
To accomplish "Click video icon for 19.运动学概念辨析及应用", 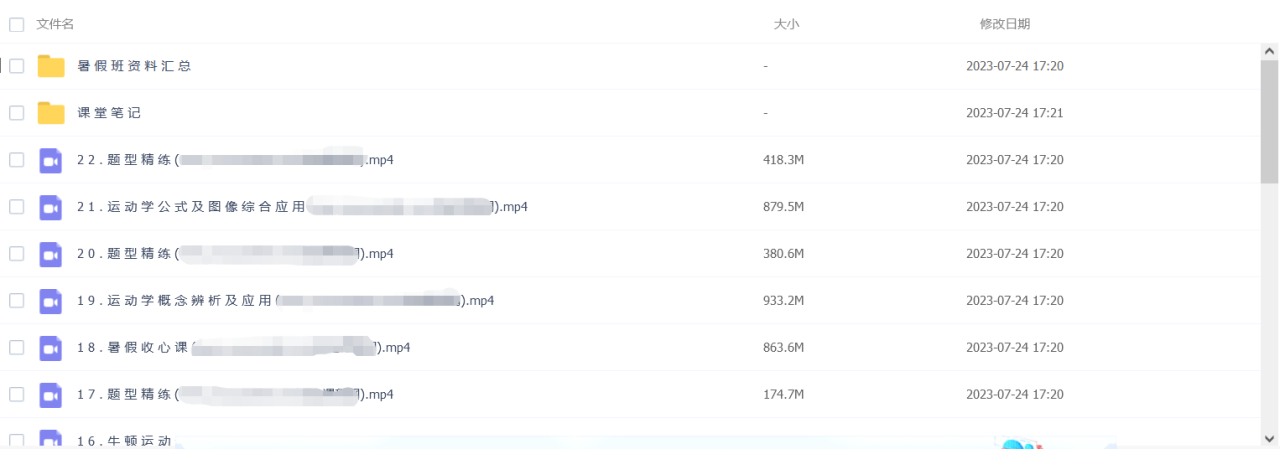I will pos(51,301).
